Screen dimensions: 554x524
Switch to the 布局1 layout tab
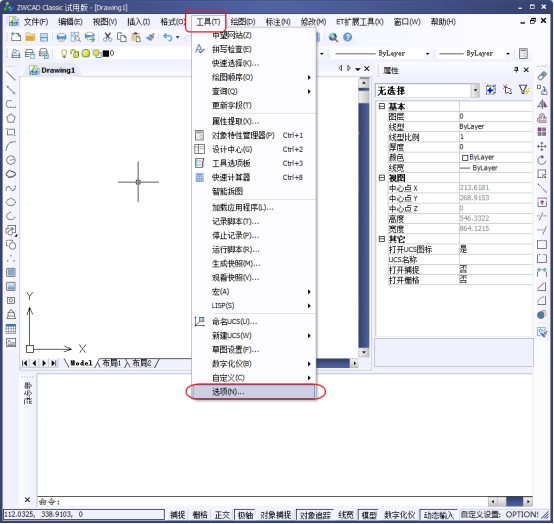click(x=112, y=363)
